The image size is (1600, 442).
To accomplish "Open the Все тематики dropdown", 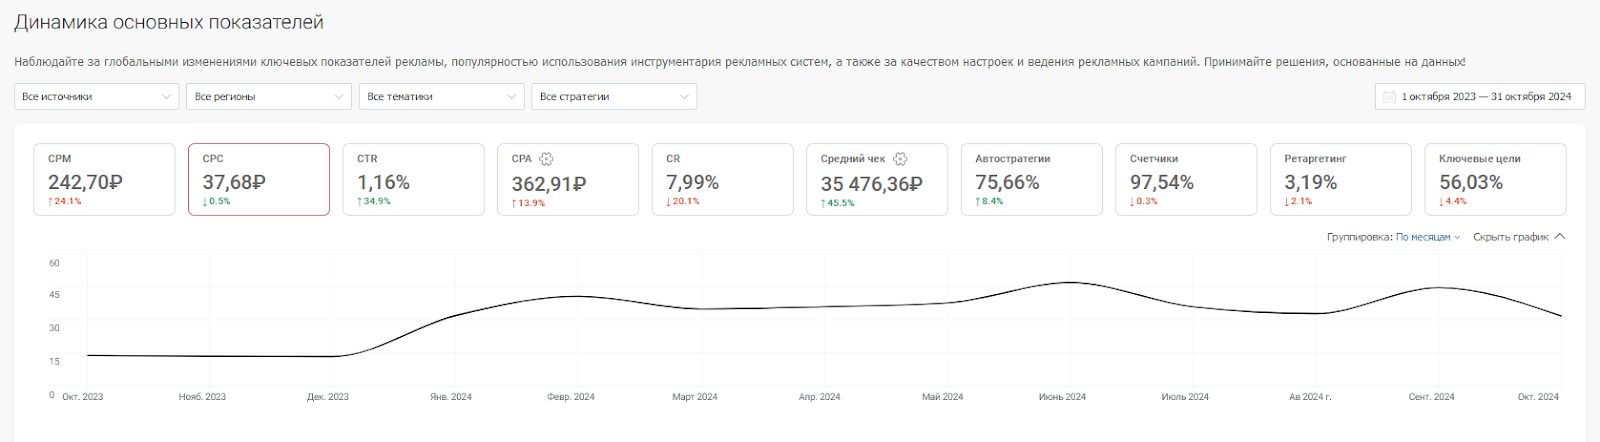I will pos(441,97).
